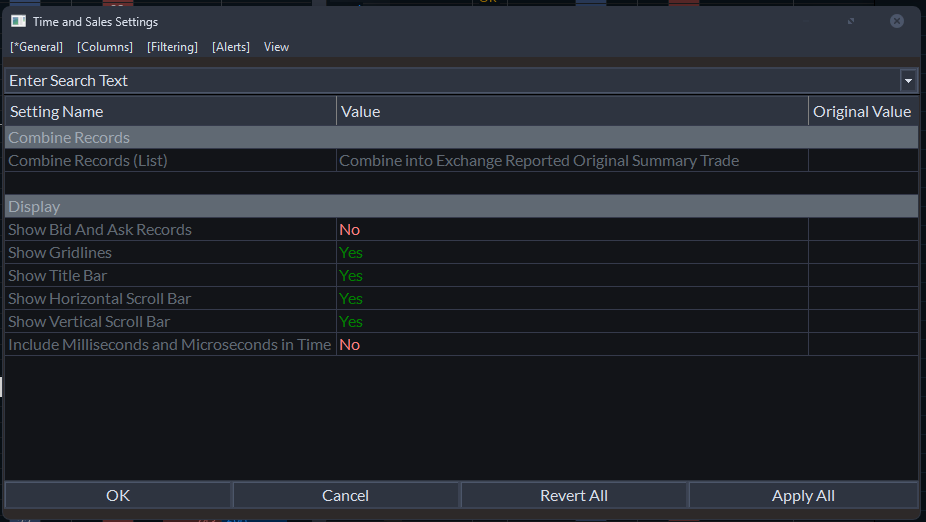Open the search text dropdown arrow
The width and height of the screenshot is (926, 522).
coord(908,81)
